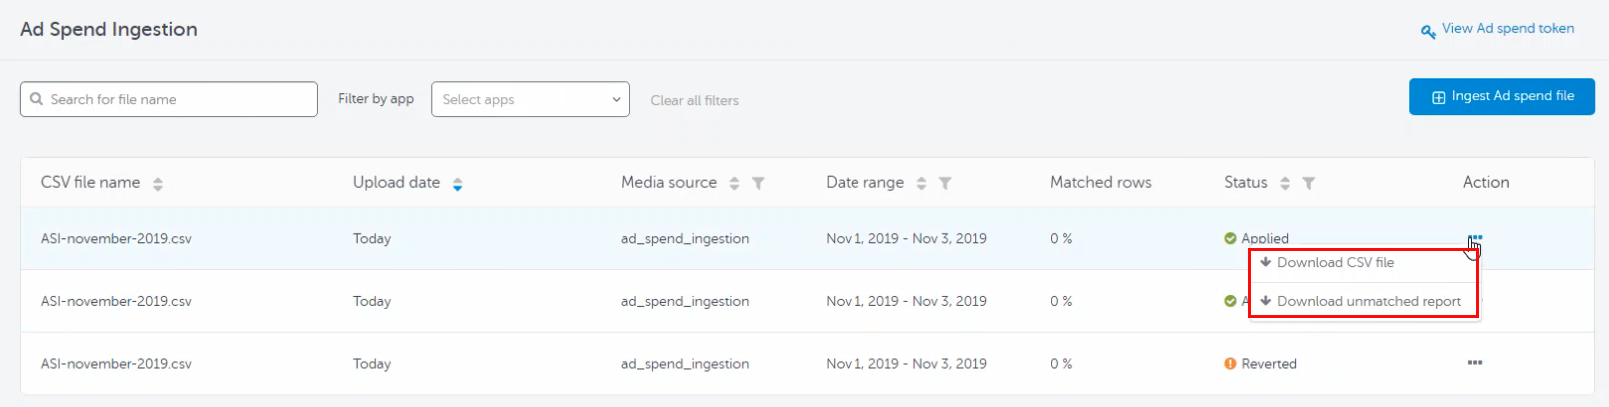Sort by CSV file name column

(158, 184)
